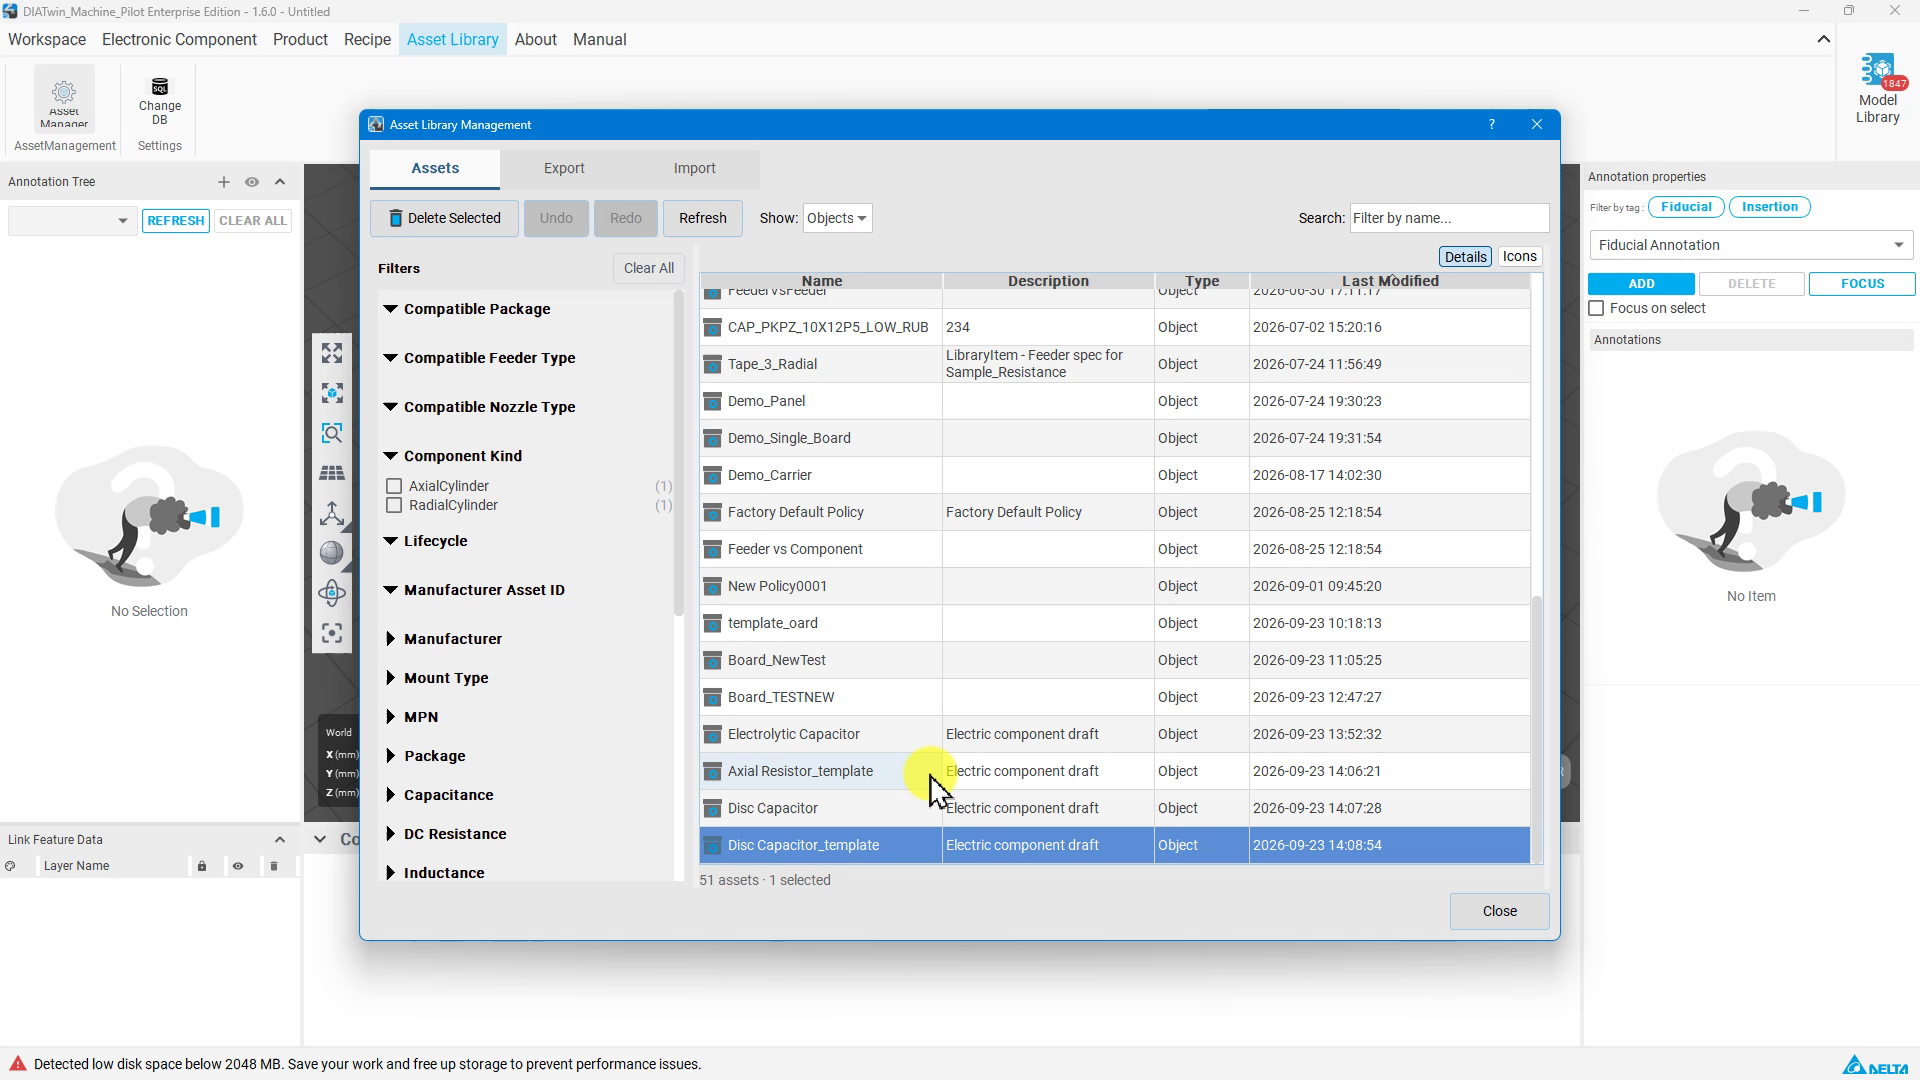This screenshot has width=1920, height=1080.
Task: Click the dialog Refresh button
Action: 702,218
